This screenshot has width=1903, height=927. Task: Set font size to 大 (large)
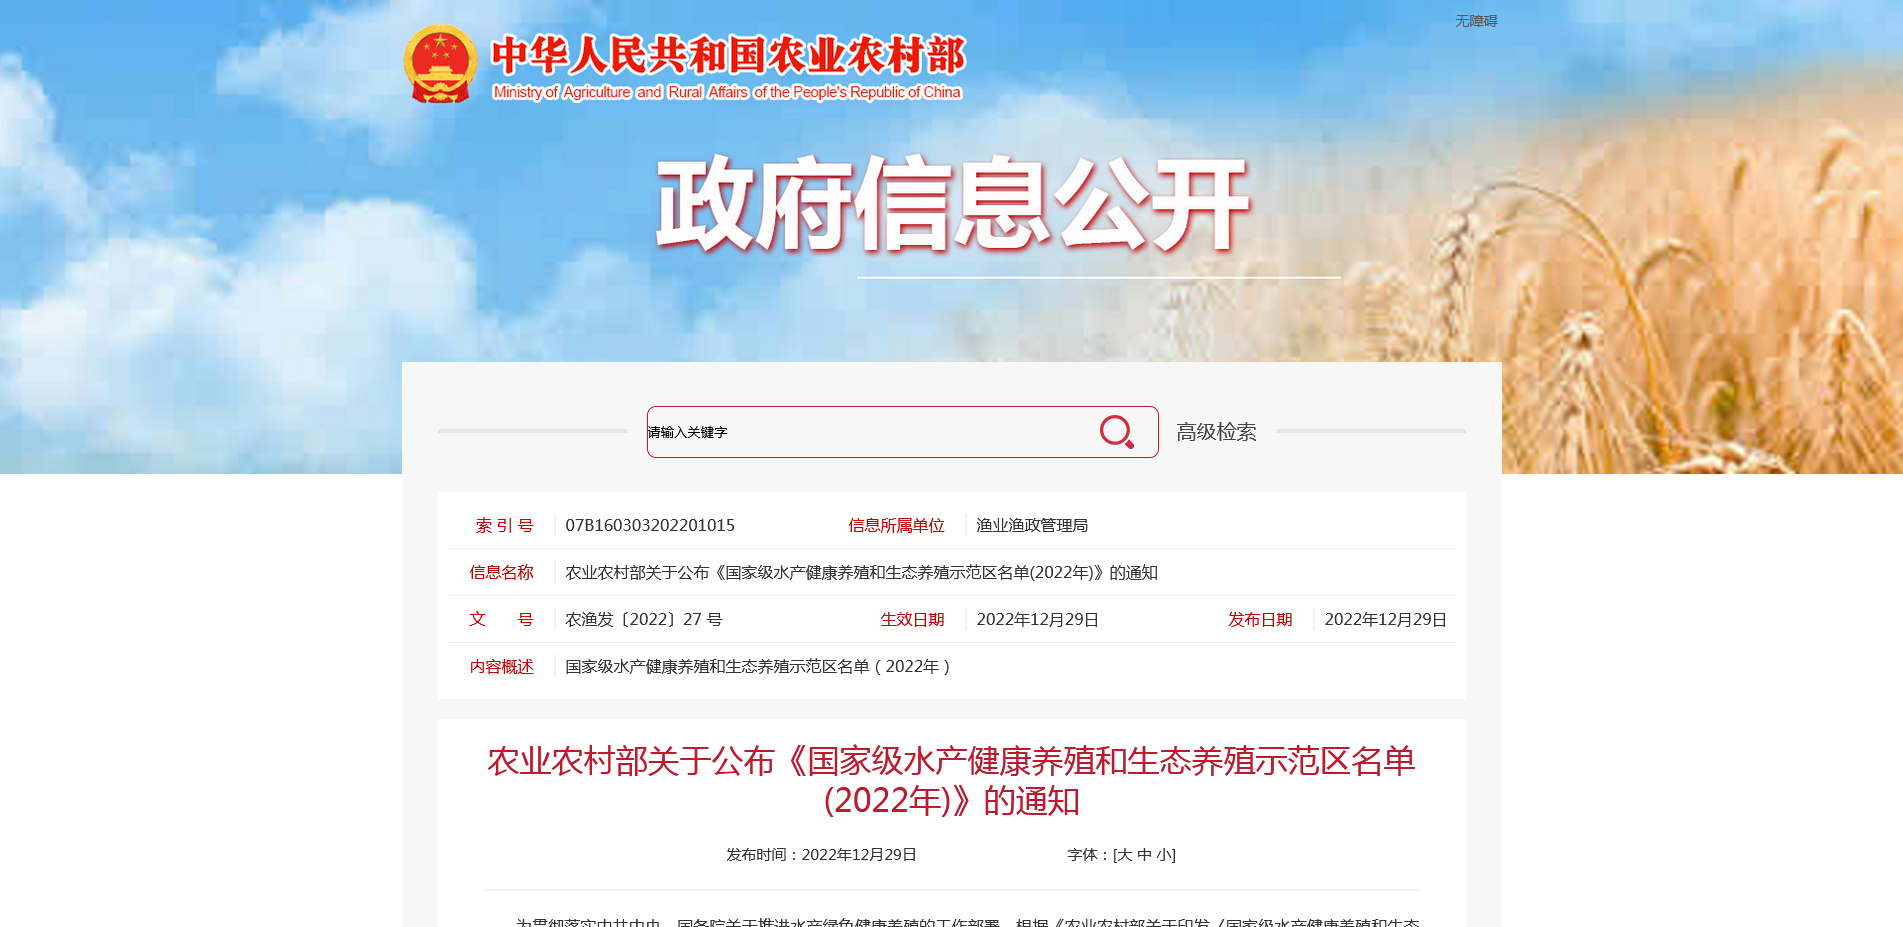click(1124, 855)
